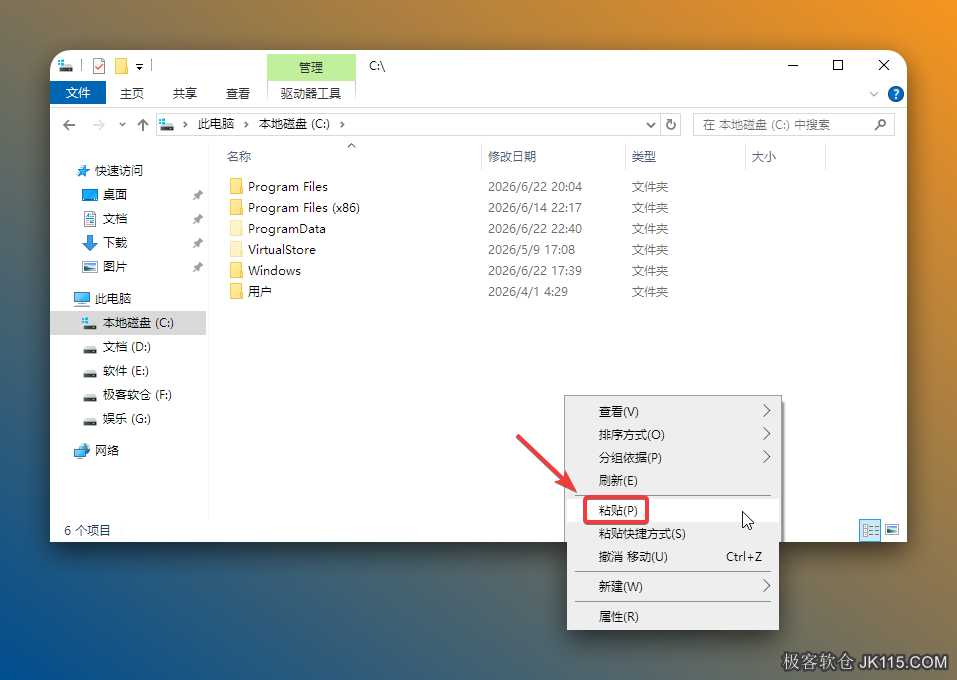Open the 软件 (E:) drive
This screenshot has height=680, width=957.
point(126,371)
